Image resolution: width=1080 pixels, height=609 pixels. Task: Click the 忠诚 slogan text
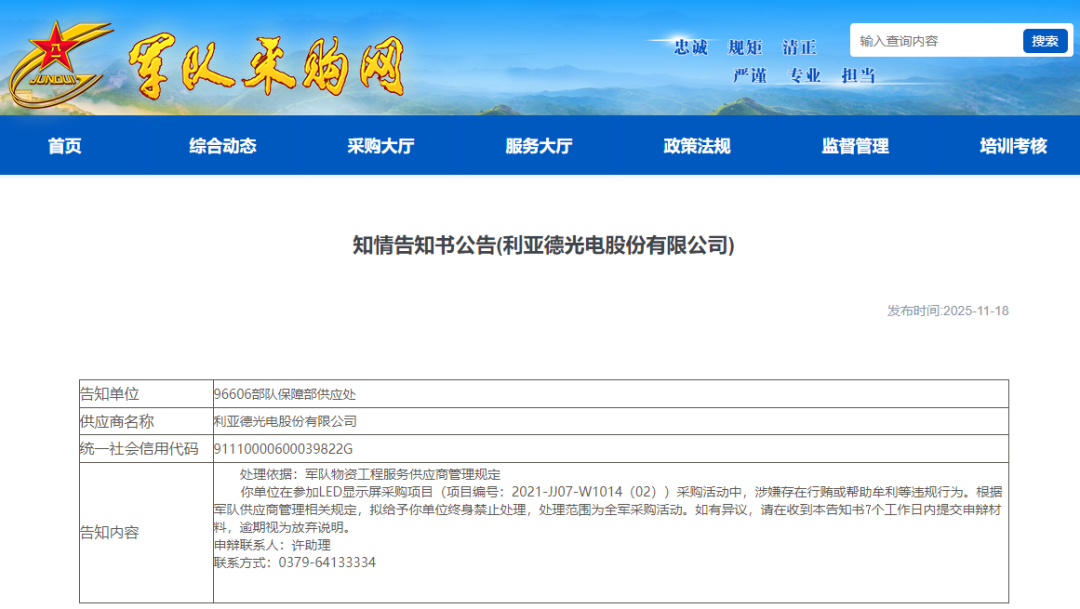687,46
